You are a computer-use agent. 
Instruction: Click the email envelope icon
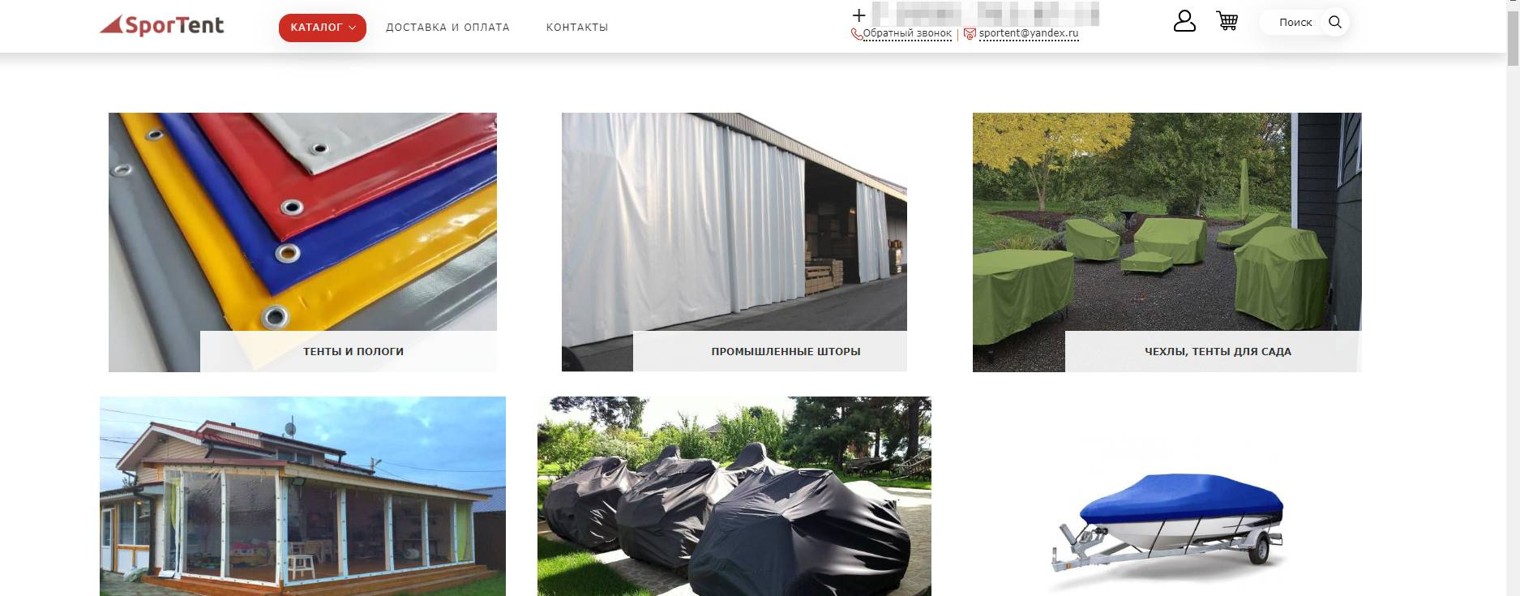969,34
